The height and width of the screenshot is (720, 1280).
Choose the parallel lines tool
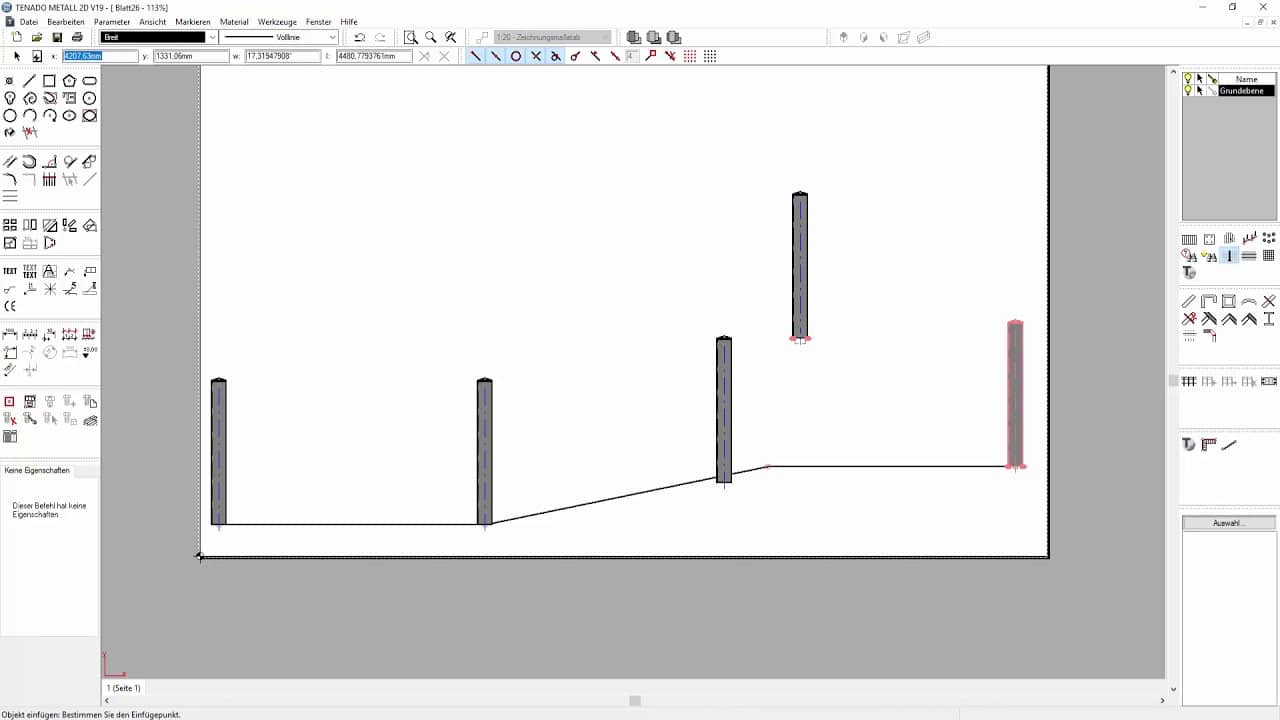tap(10, 161)
